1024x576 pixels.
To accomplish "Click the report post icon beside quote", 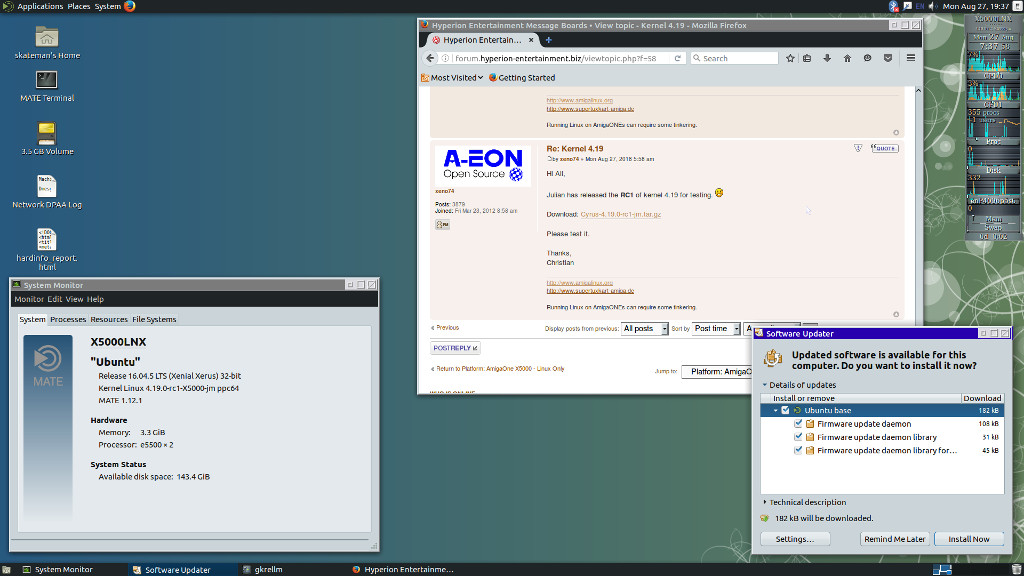I will [858, 148].
